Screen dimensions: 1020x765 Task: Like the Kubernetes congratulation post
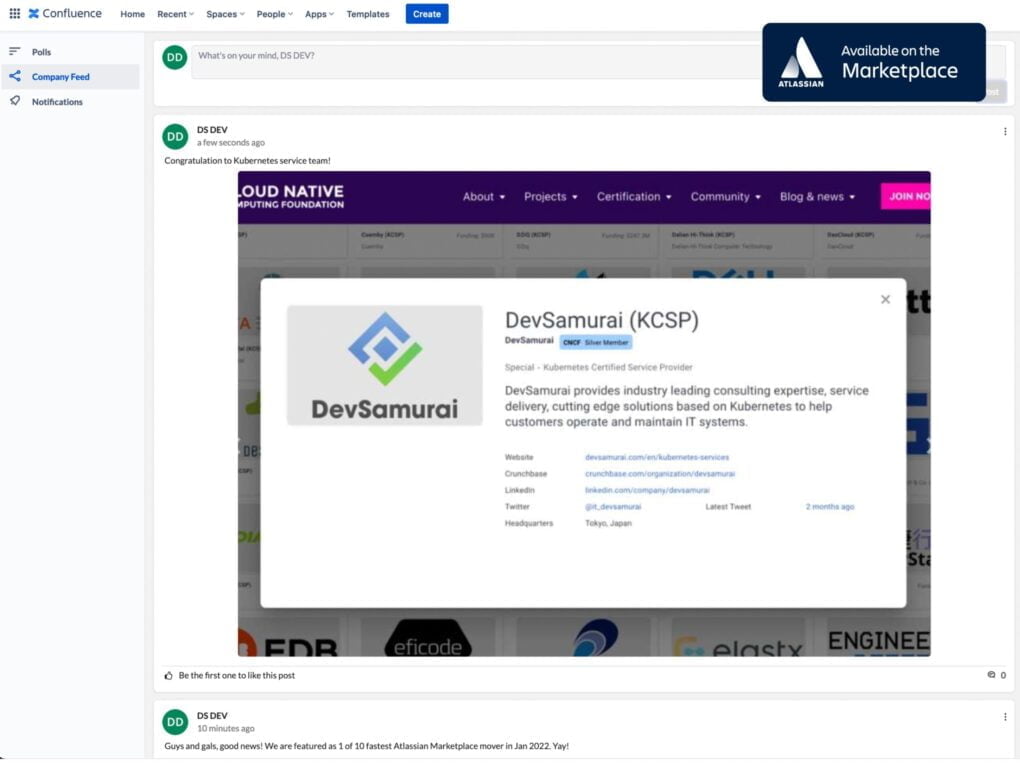(x=168, y=675)
